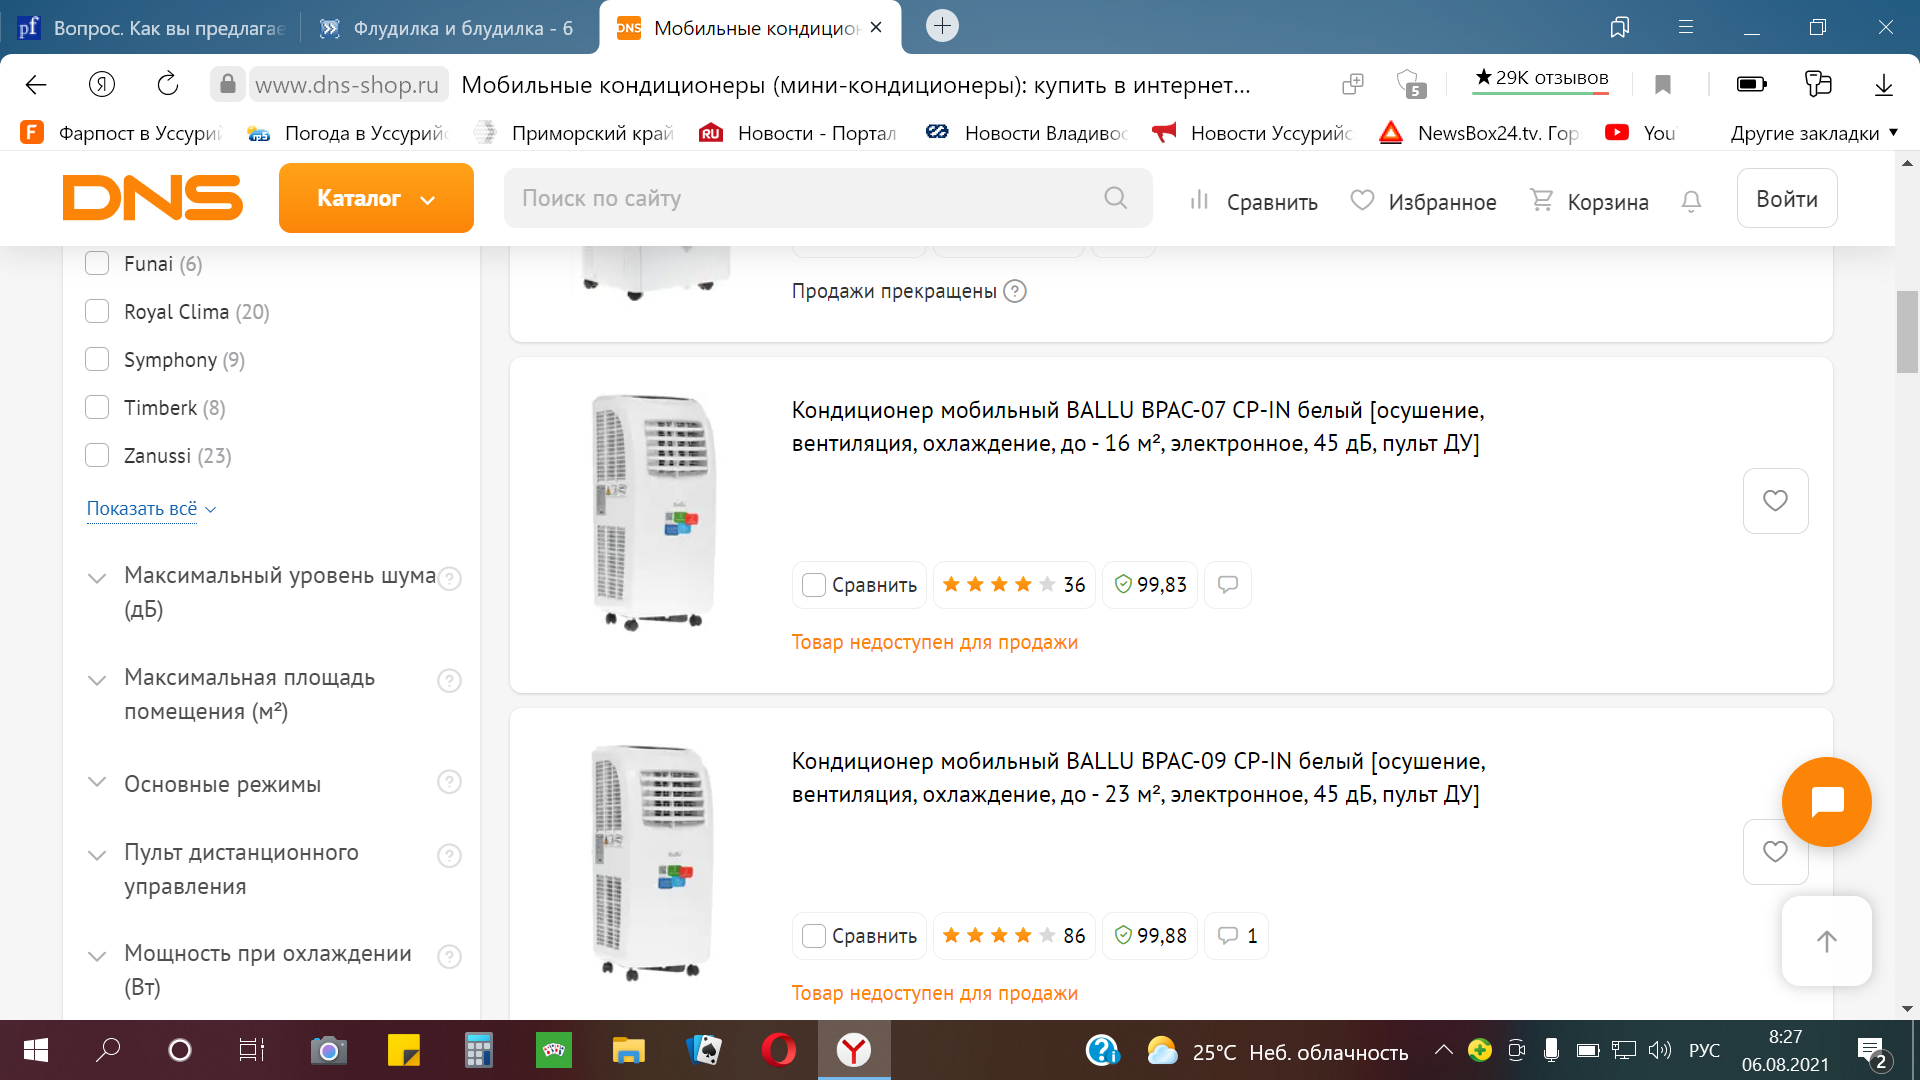Open help for Мощность при охлаждении filter
Viewport: 1920px width, 1080px height.
450,957
